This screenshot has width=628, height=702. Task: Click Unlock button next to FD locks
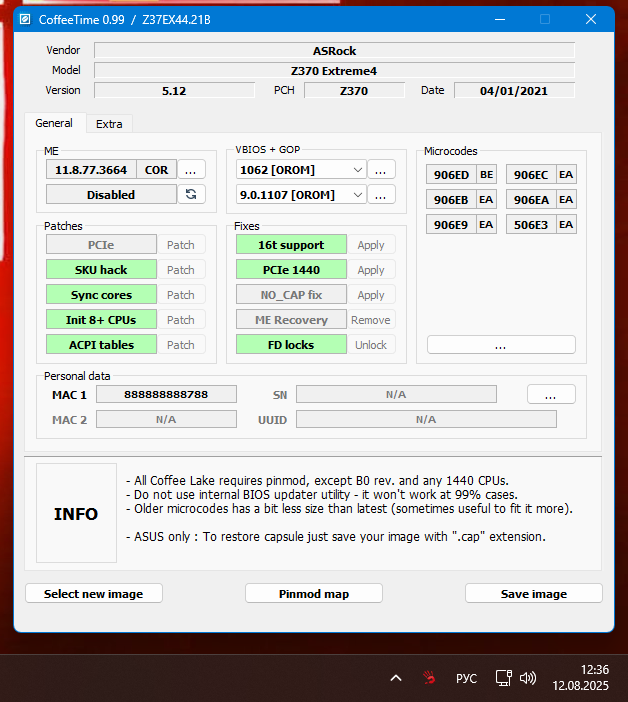pos(371,345)
